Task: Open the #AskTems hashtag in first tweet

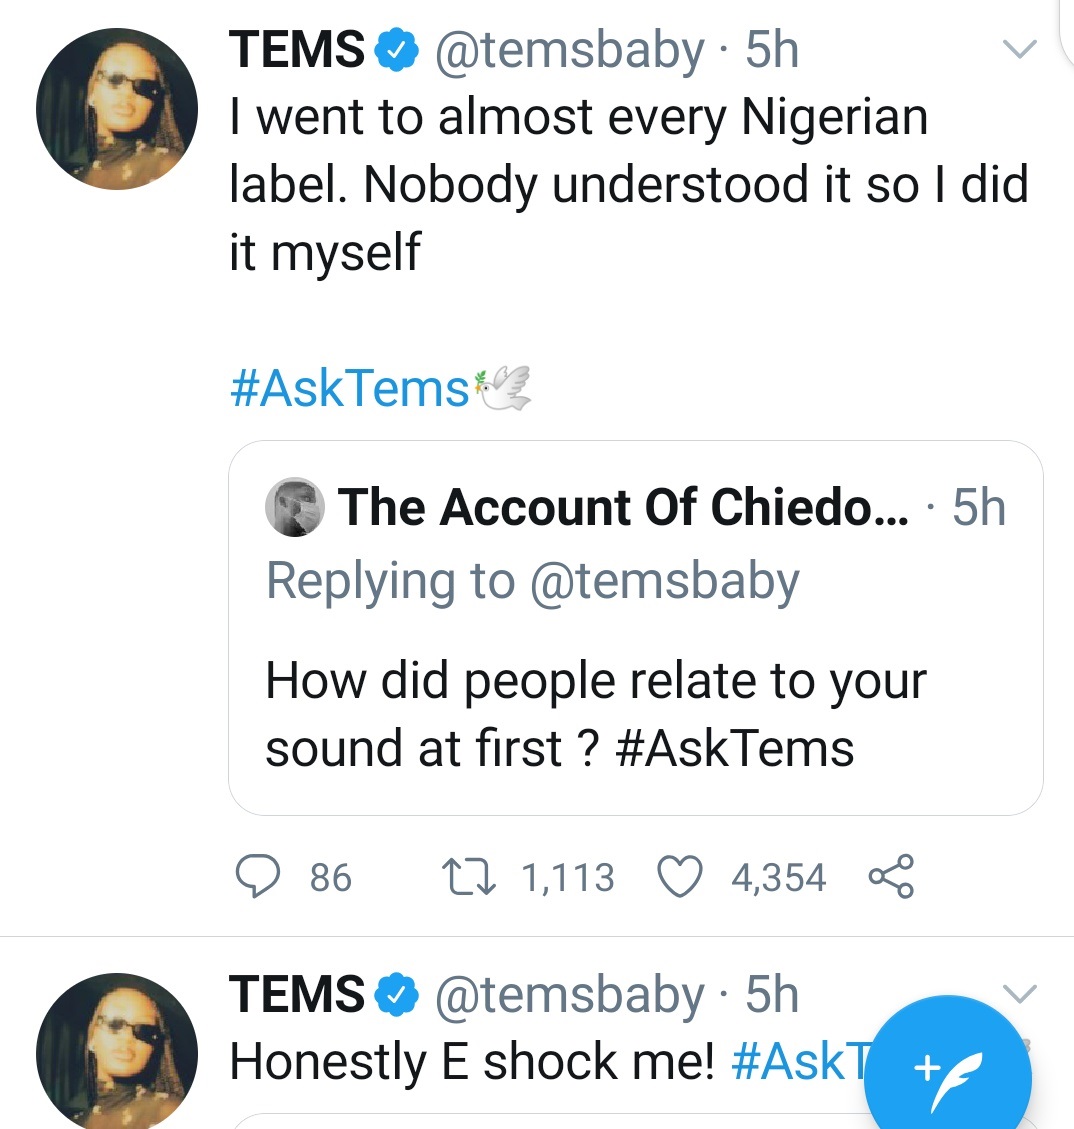Action: 350,388
